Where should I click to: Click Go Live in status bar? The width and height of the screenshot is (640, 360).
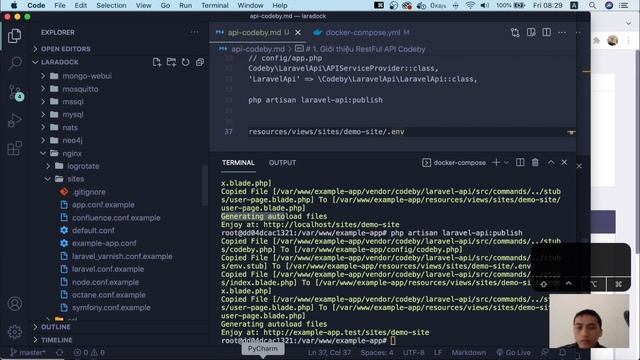tap(513, 353)
